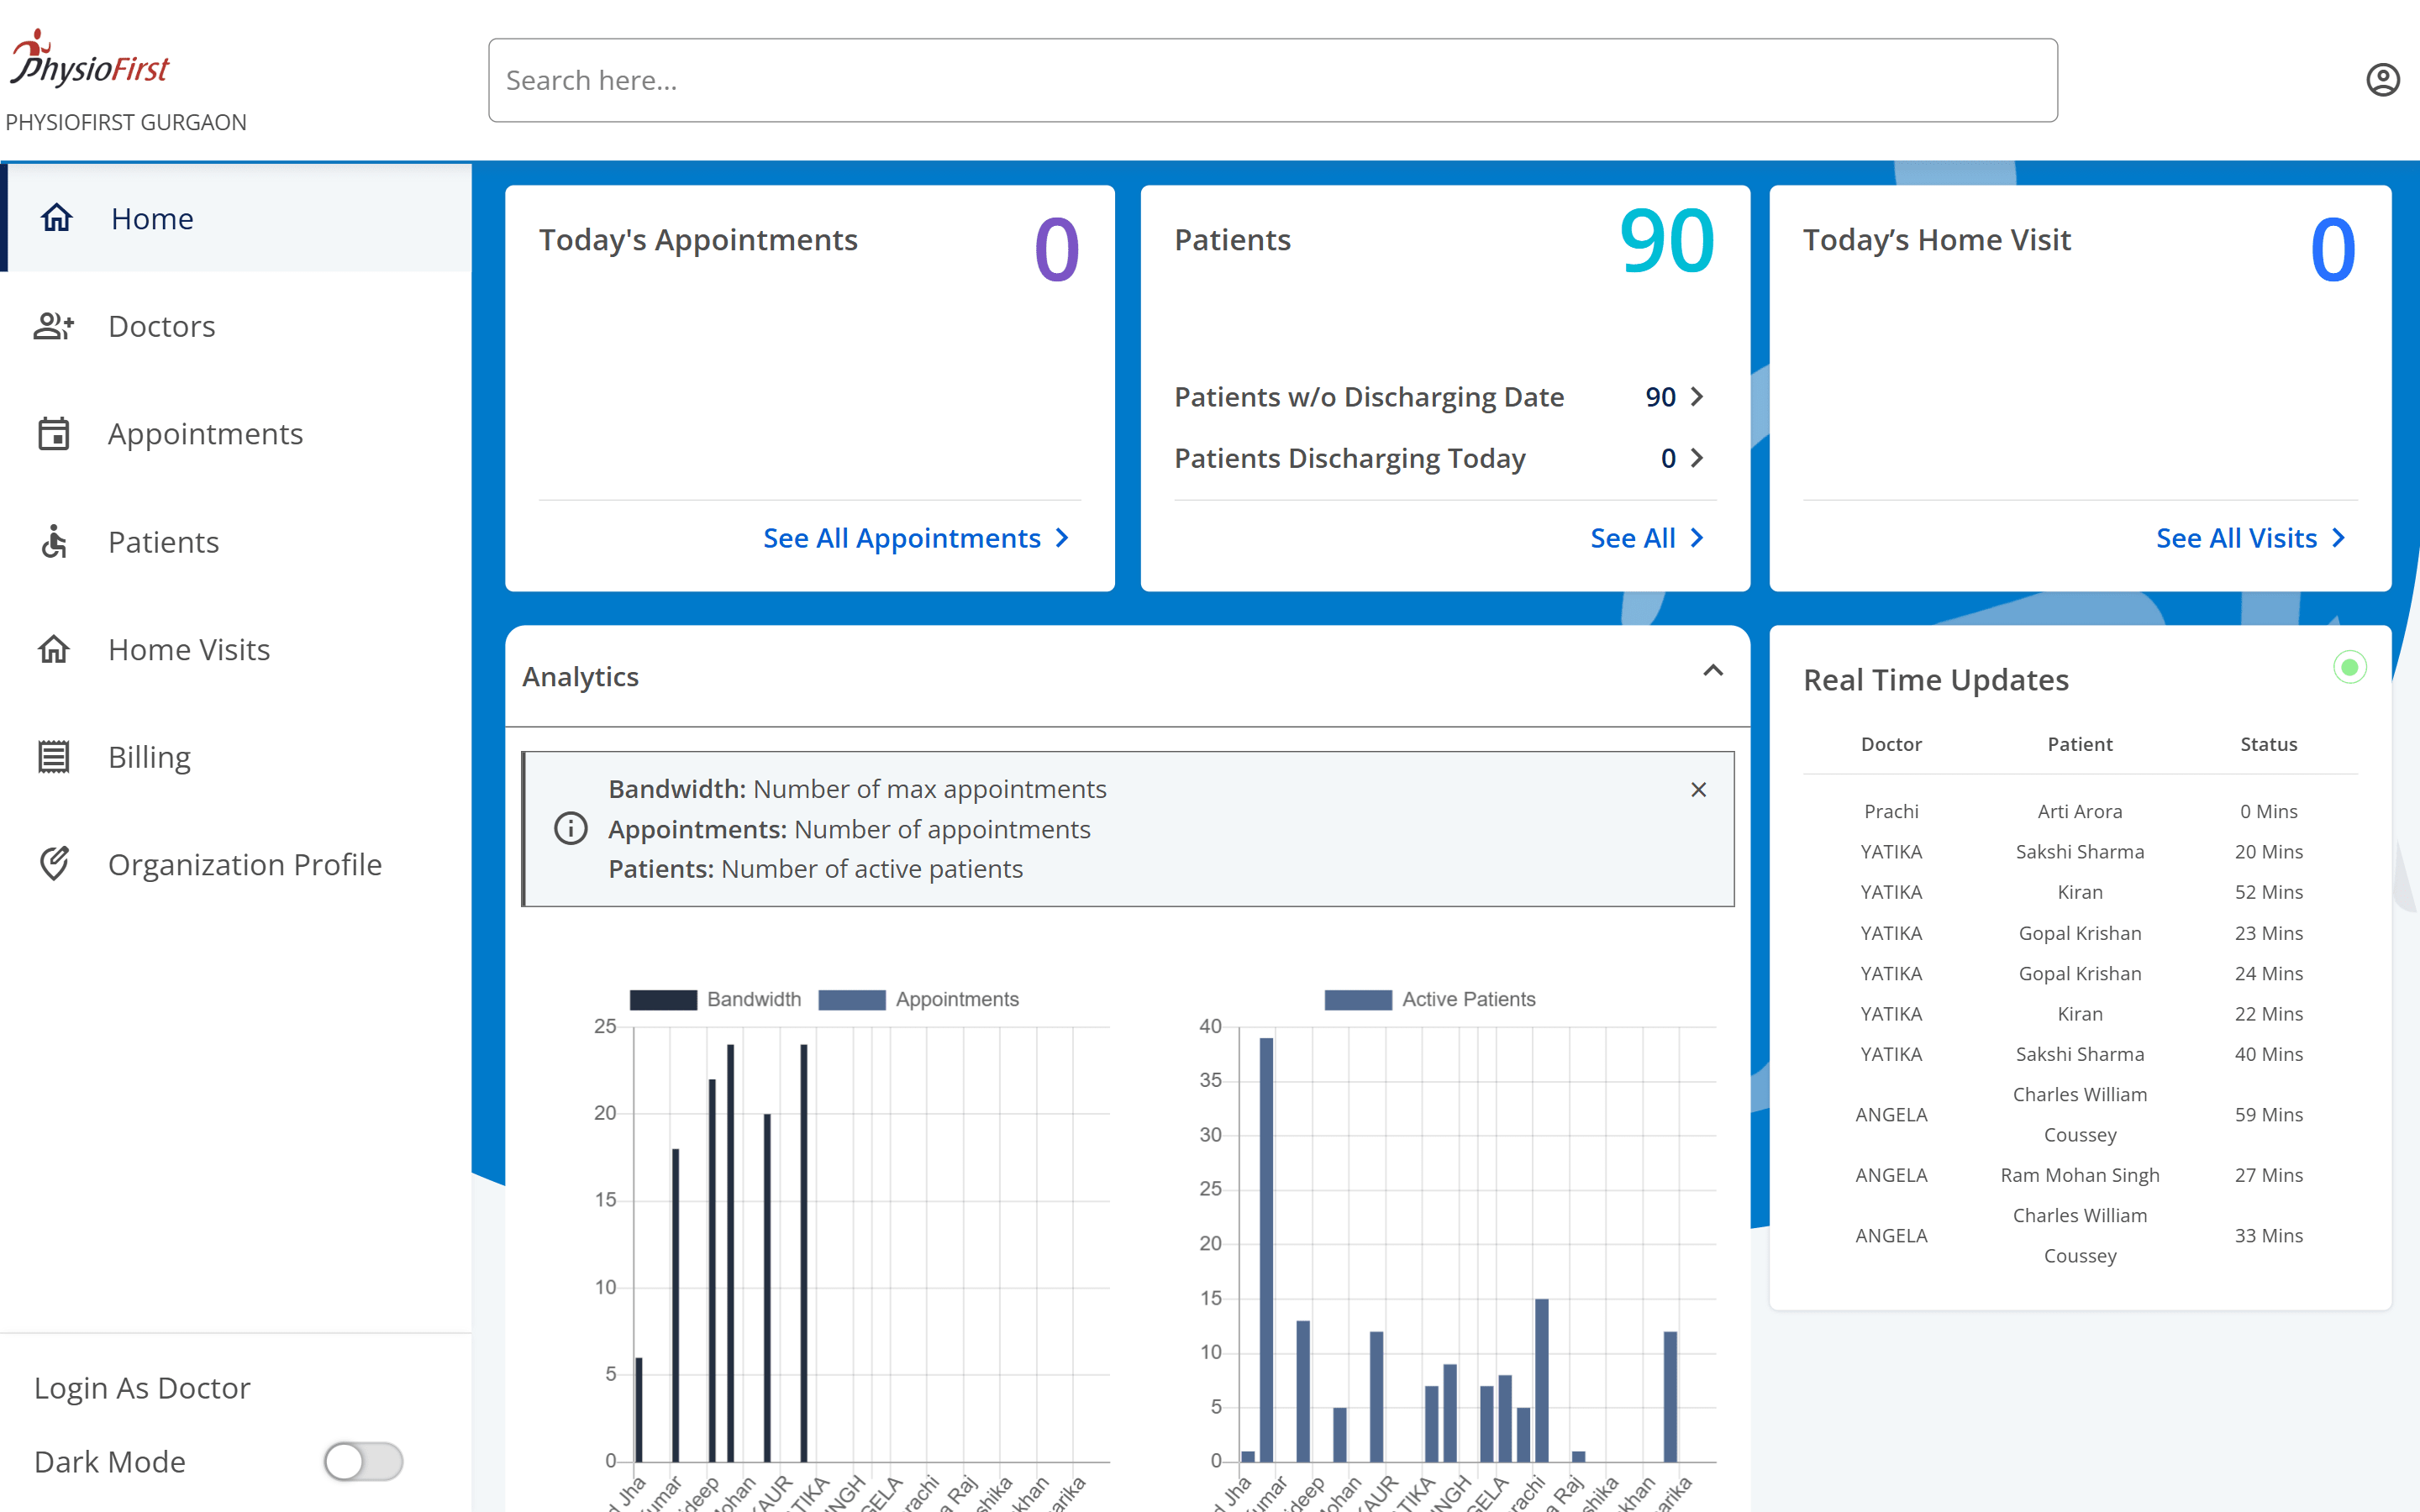Toggle Dark Mode switch
This screenshot has width=2420, height=1512.
(x=363, y=1461)
